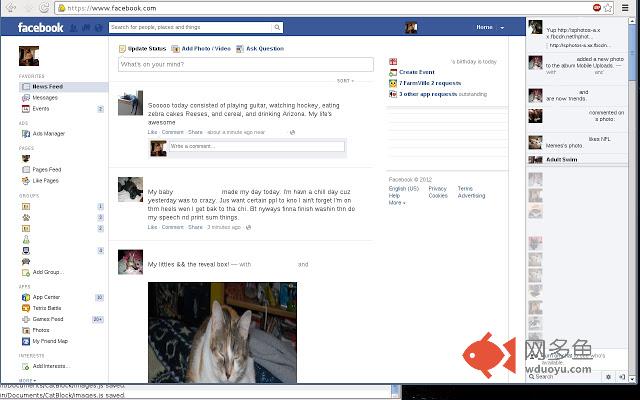
Task: Click audience globe icon on guitar post
Action: tap(292, 132)
